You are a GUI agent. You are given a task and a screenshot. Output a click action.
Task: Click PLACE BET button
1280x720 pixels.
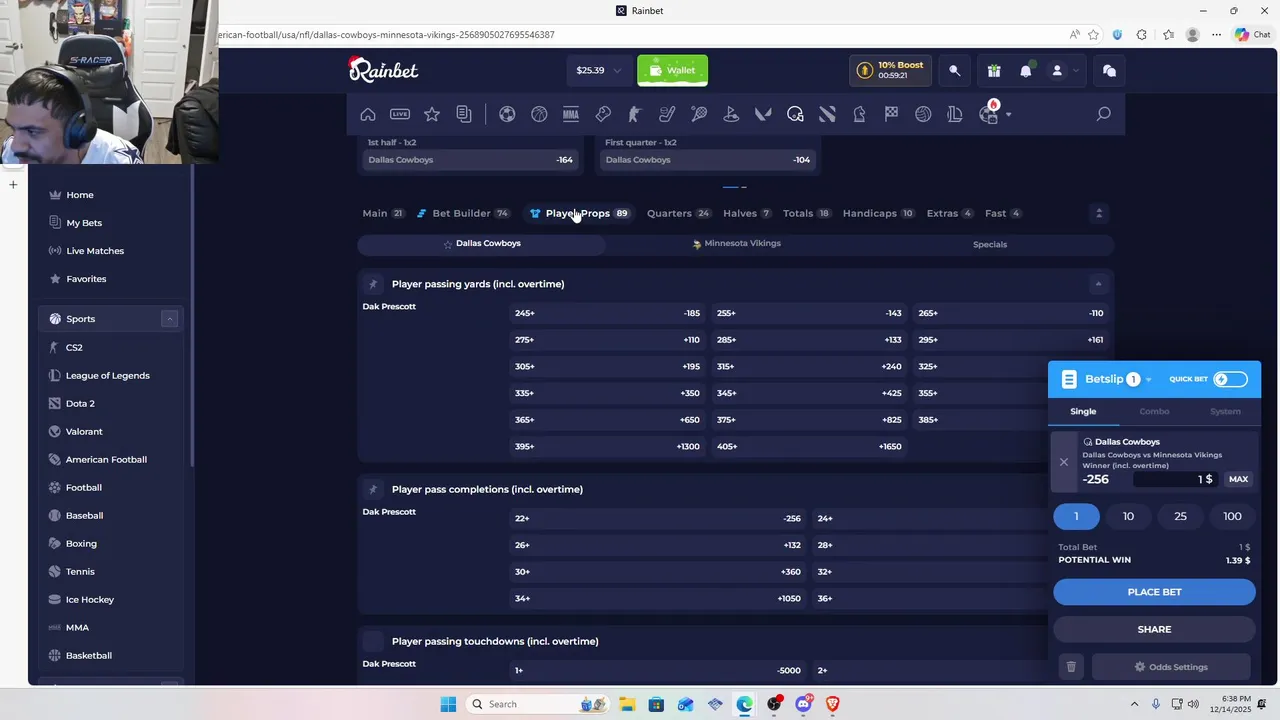coord(1154,592)
